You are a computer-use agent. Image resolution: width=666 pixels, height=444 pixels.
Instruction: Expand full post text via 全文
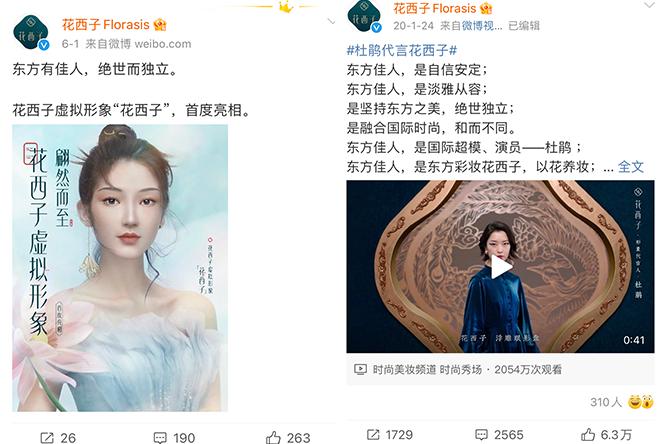point(631,167)
